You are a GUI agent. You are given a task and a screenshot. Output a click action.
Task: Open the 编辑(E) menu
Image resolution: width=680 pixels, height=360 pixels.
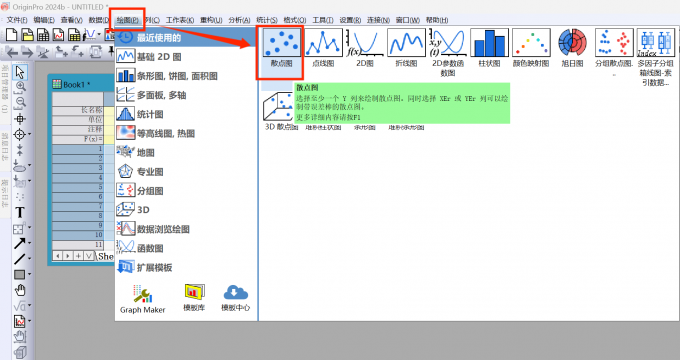44,20
